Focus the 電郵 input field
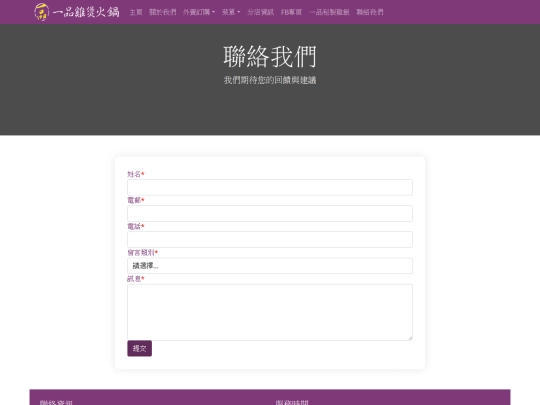540x405 pixels. click(x=270, y=214)
